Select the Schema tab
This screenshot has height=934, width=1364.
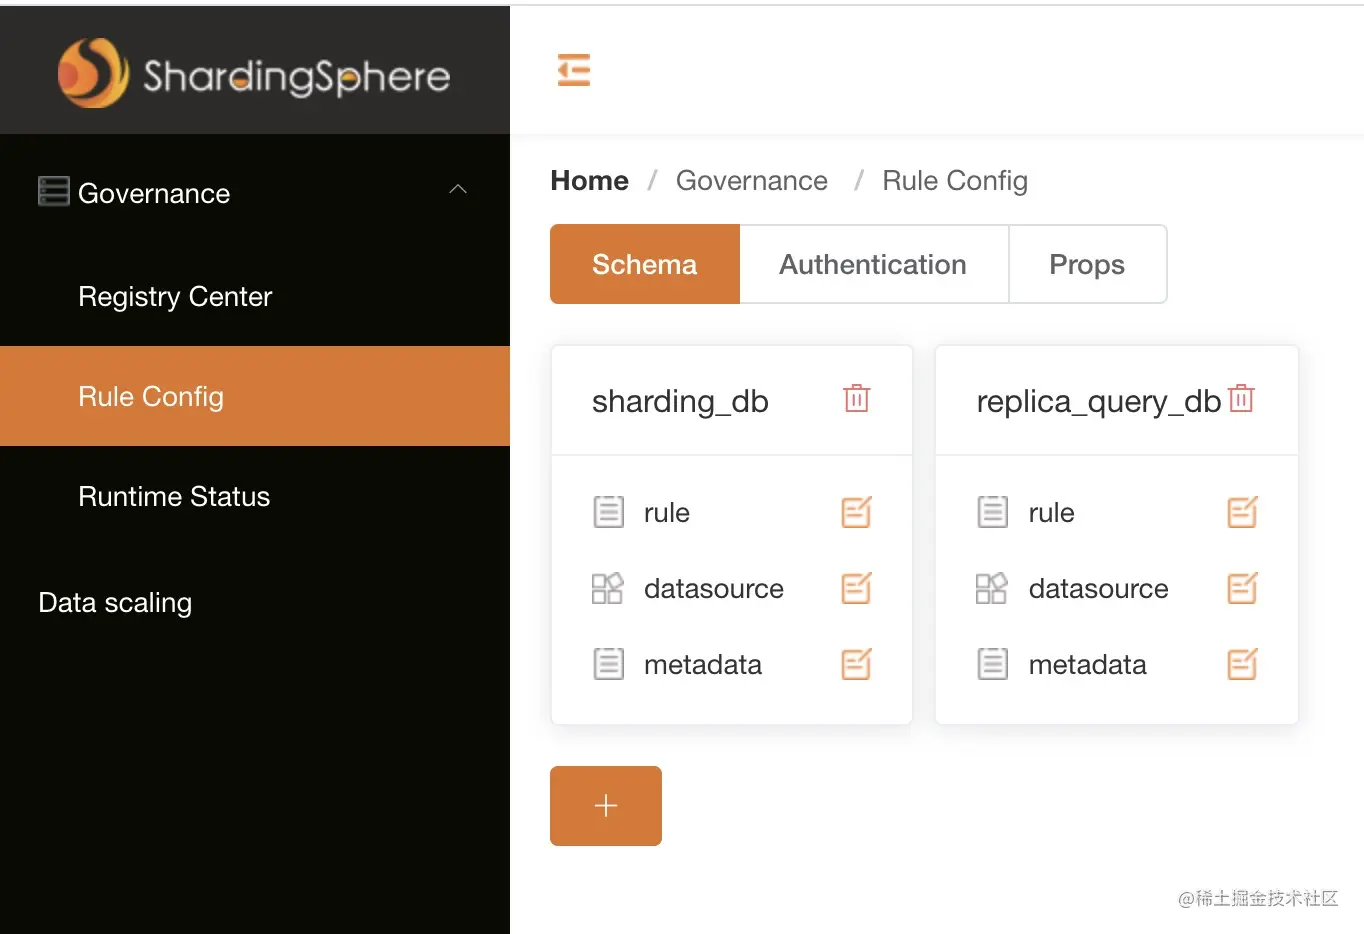point(645,264)
